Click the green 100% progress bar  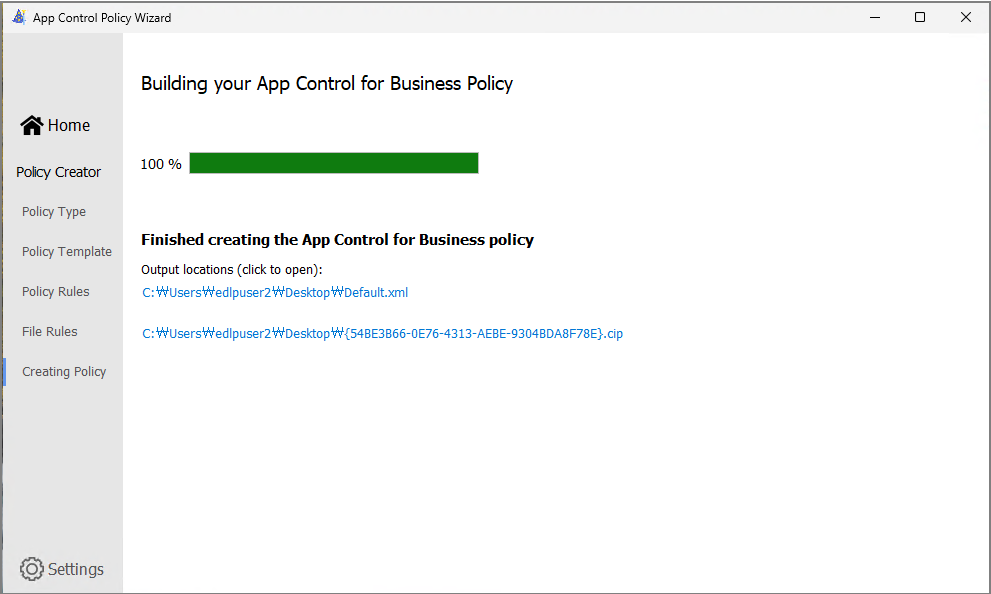[x=334, y=163]
